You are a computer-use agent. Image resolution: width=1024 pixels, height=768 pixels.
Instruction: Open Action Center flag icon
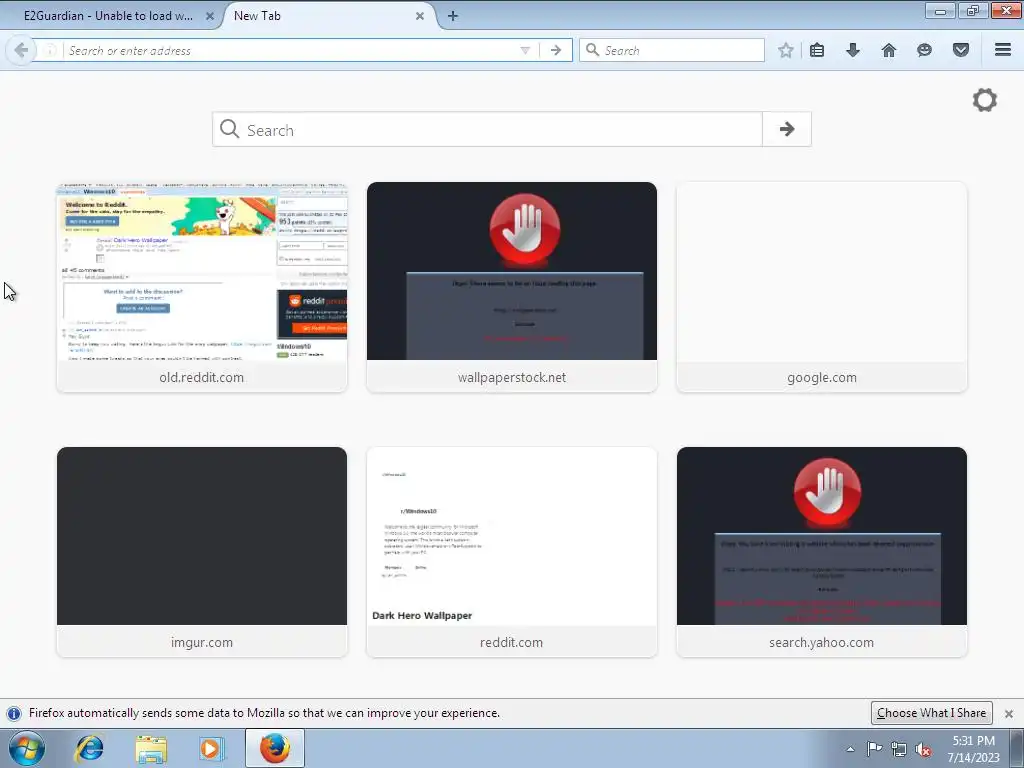click(874, 748)
